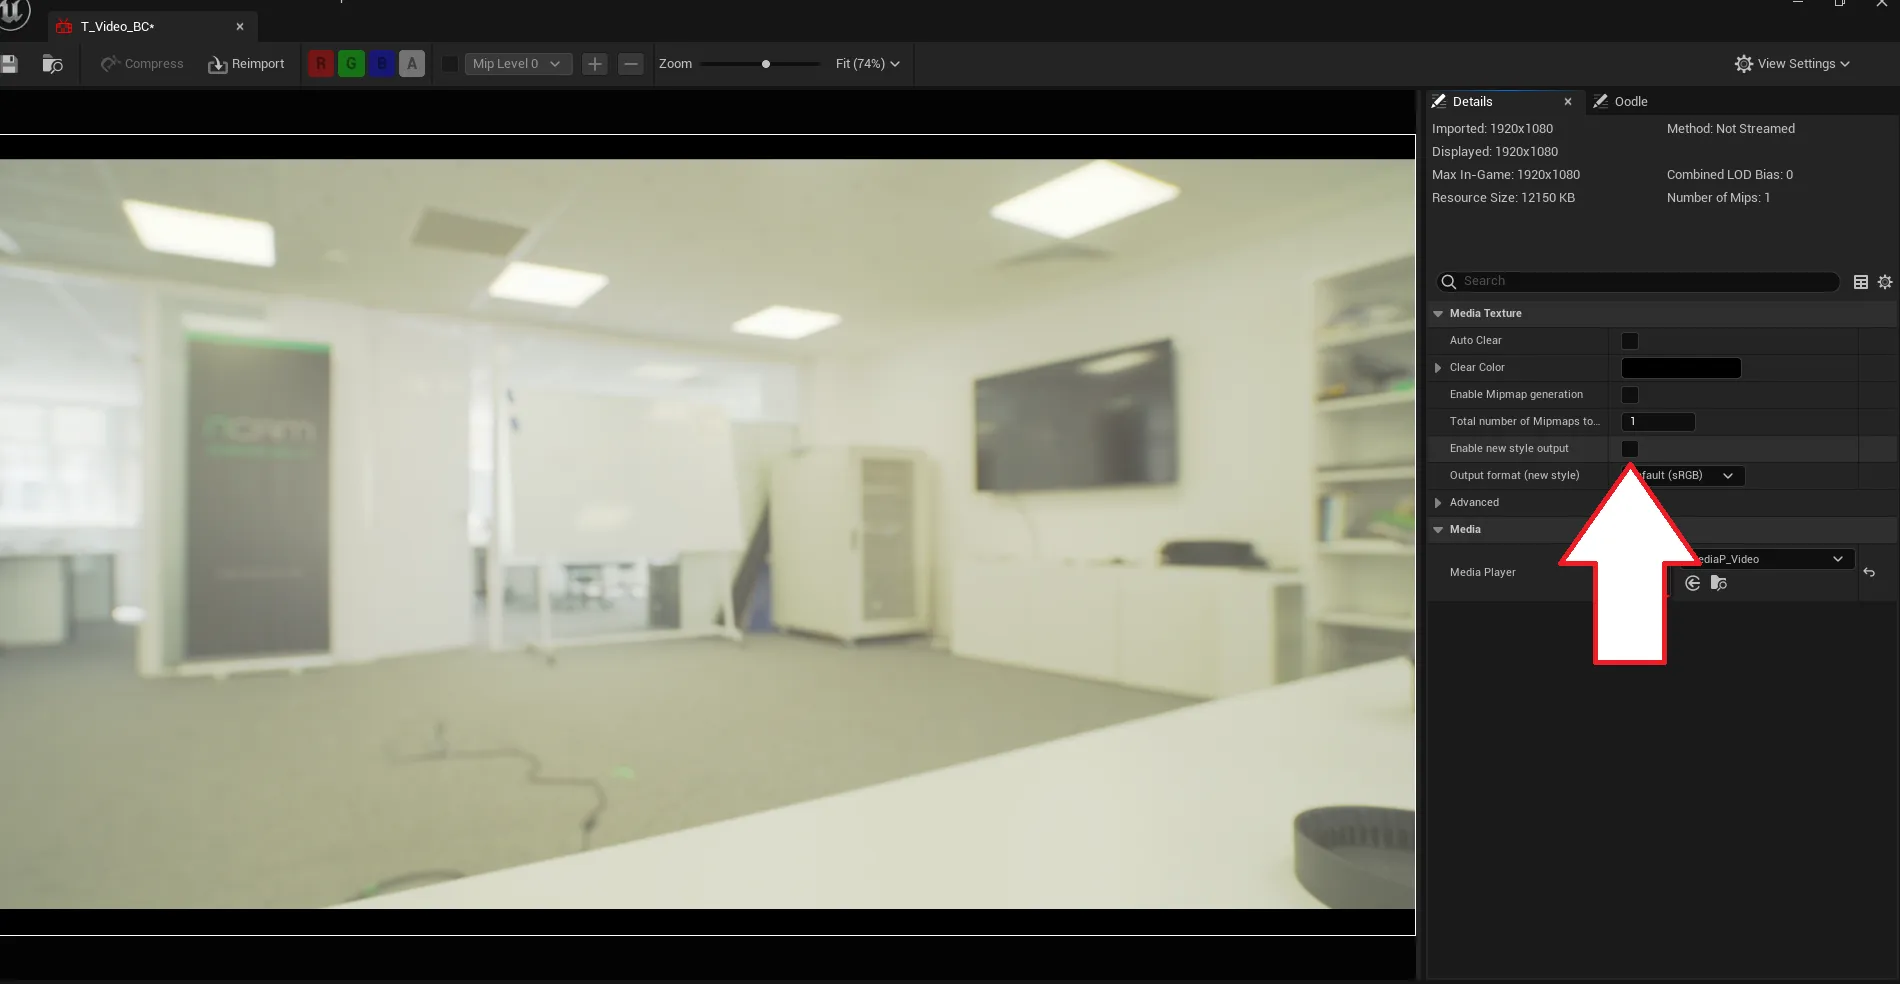
Task: Open the Fit (74%) zoom dropdown
Action: coord(867,64)
